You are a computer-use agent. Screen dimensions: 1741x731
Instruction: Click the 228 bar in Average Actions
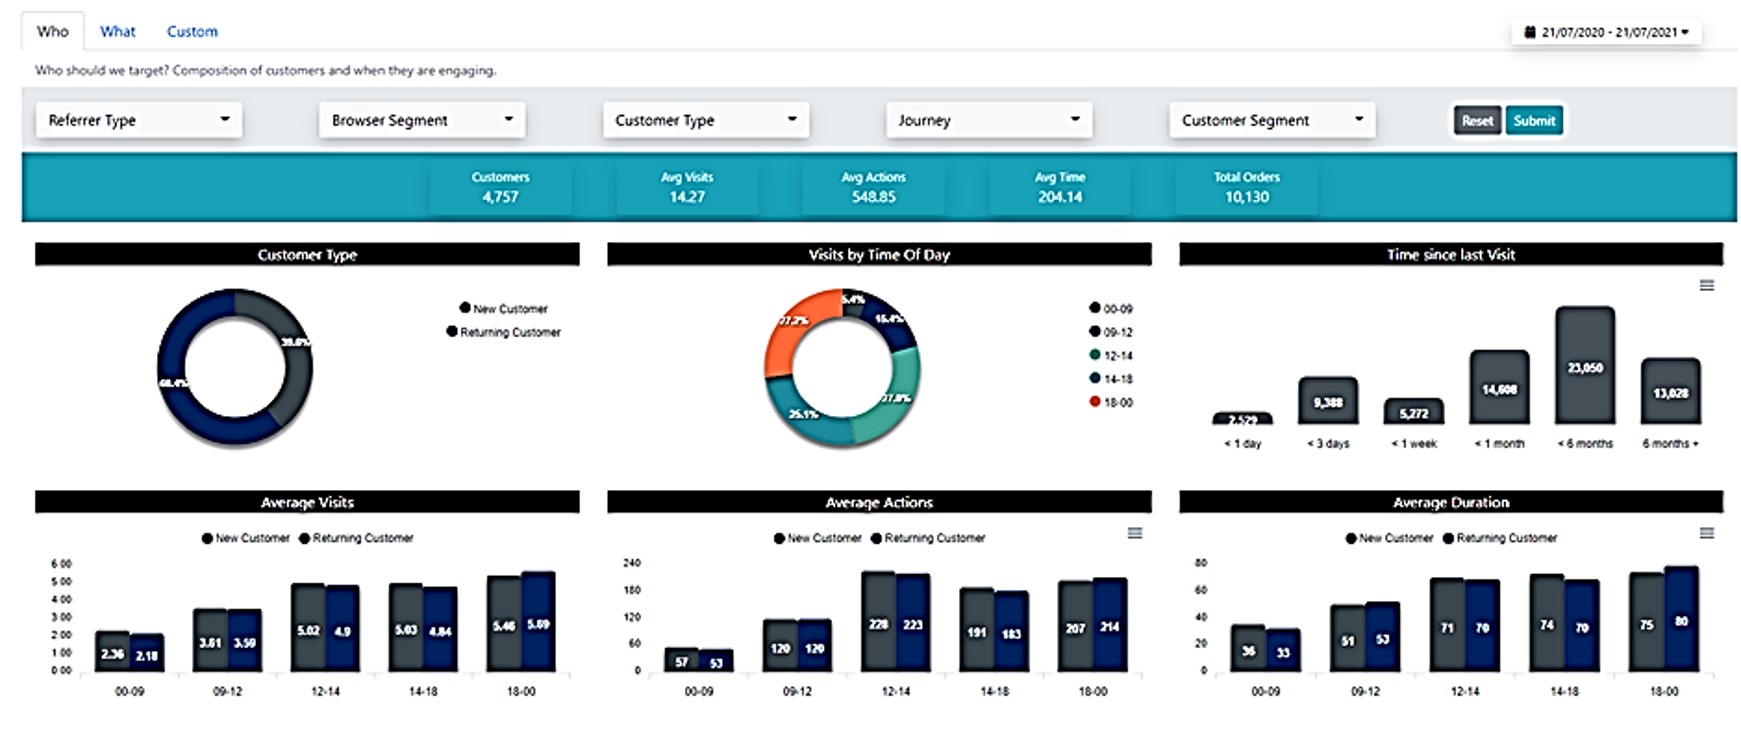(x=879, y=621)
